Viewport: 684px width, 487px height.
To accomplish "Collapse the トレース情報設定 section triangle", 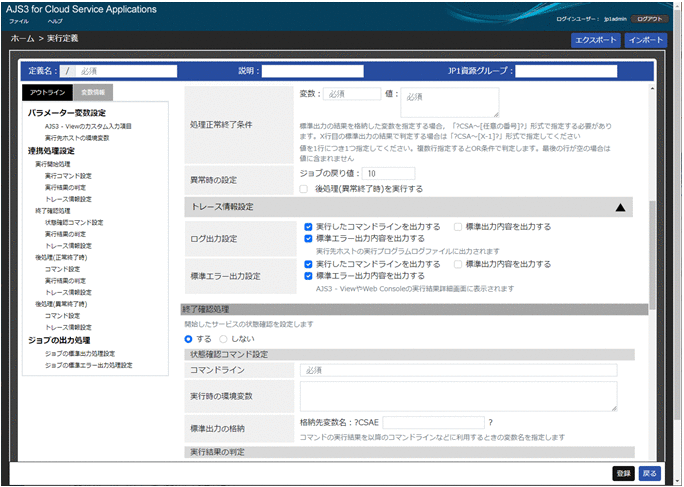I will tap(620, 207).
